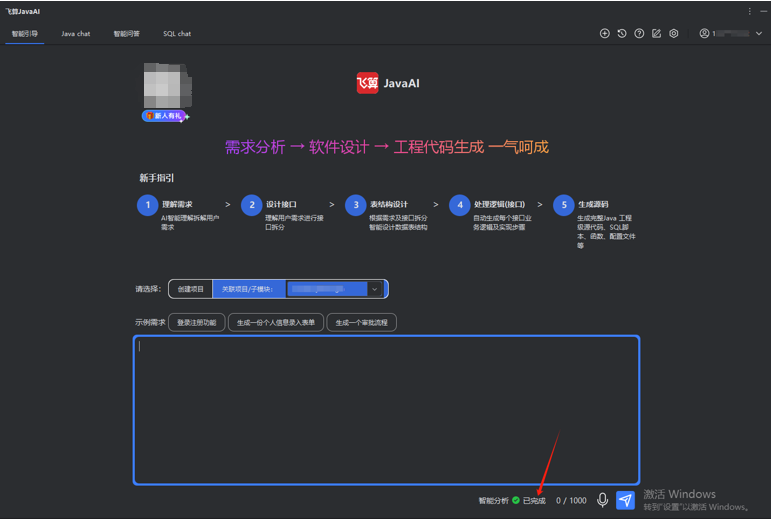Click the edit/feedback pencil icon
Viewport: 771px width, 519px height.
[656, 33]
